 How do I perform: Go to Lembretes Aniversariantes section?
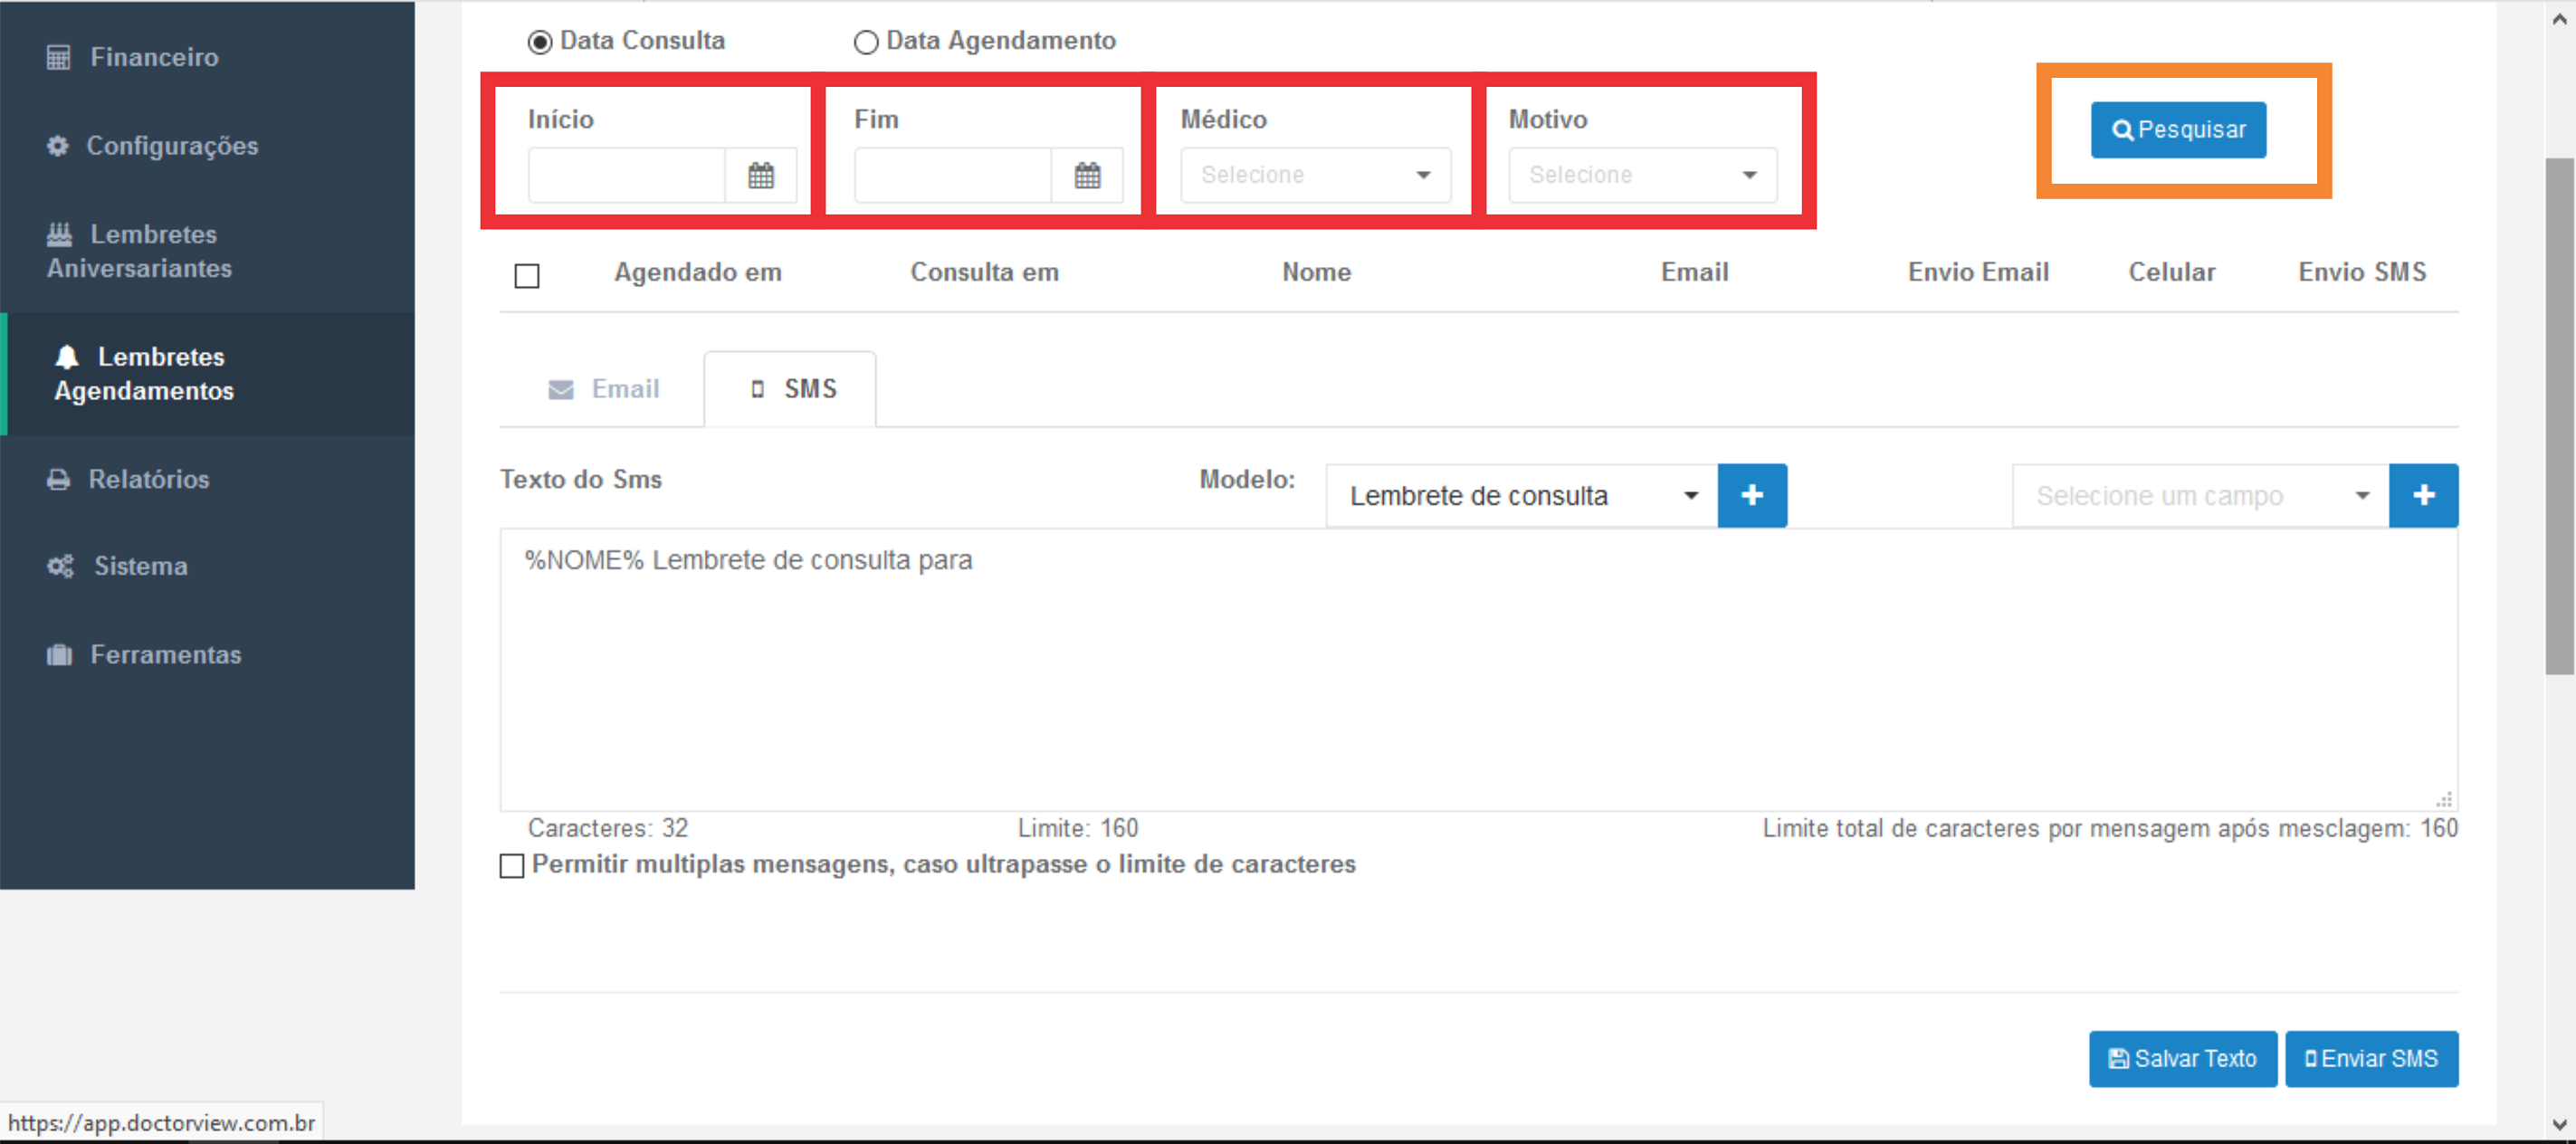coord(139,251)
